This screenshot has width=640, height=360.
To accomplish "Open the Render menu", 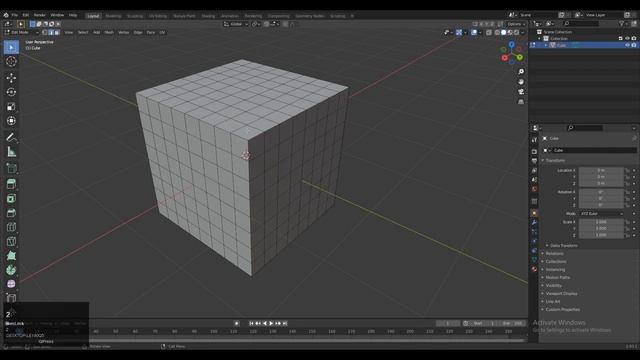I will (x=40, y=15).
